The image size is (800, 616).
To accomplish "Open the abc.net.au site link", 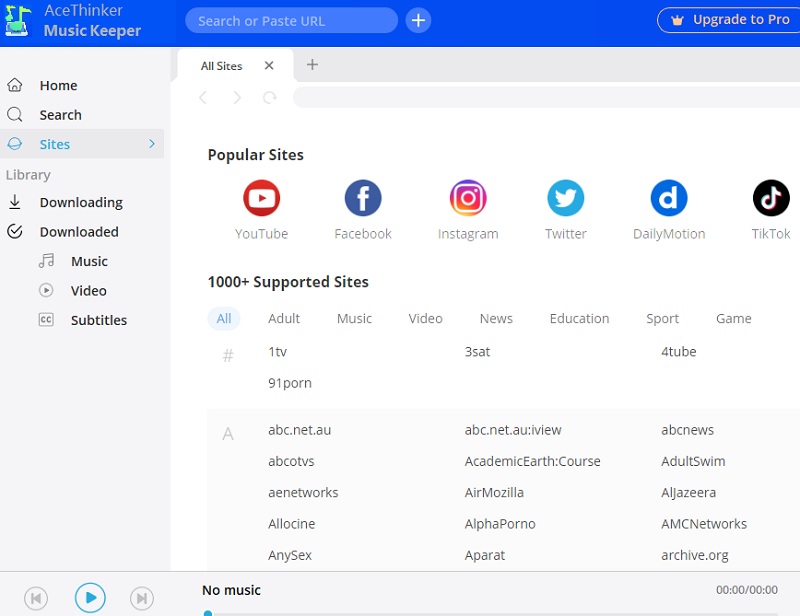I will click(x=299, y=430).
